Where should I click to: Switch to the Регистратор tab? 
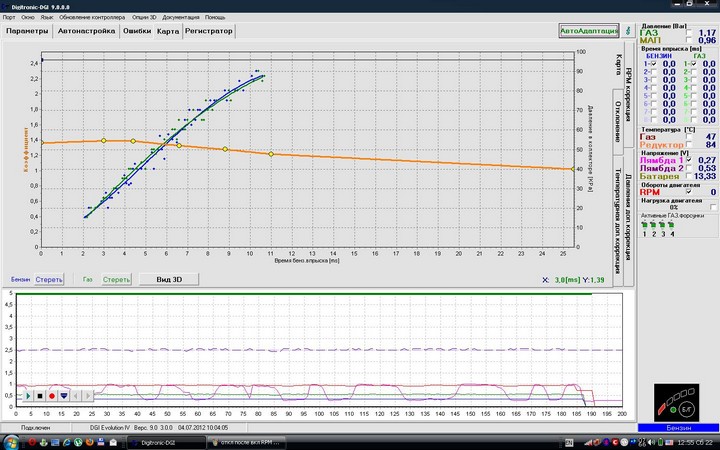208,31
